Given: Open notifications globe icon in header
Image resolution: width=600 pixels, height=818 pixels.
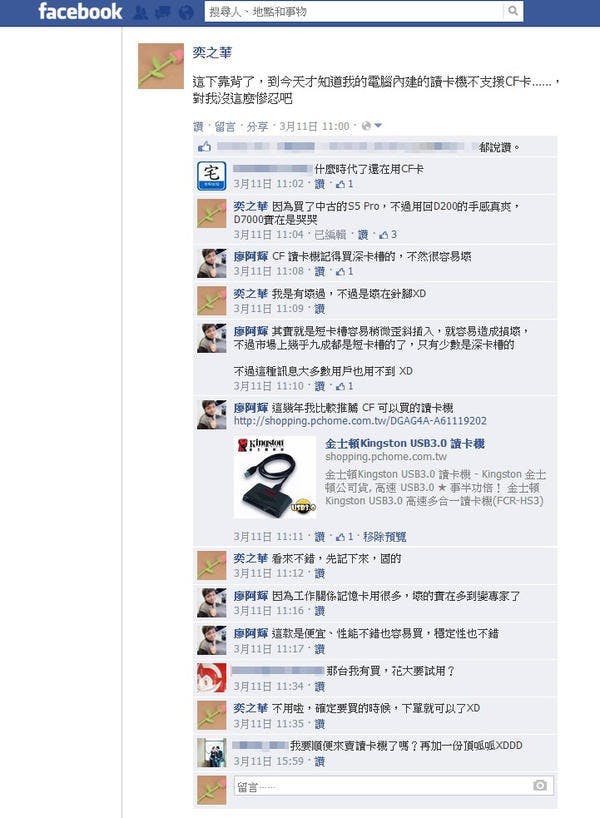Looking at the screenshot, I should (186, 12).
